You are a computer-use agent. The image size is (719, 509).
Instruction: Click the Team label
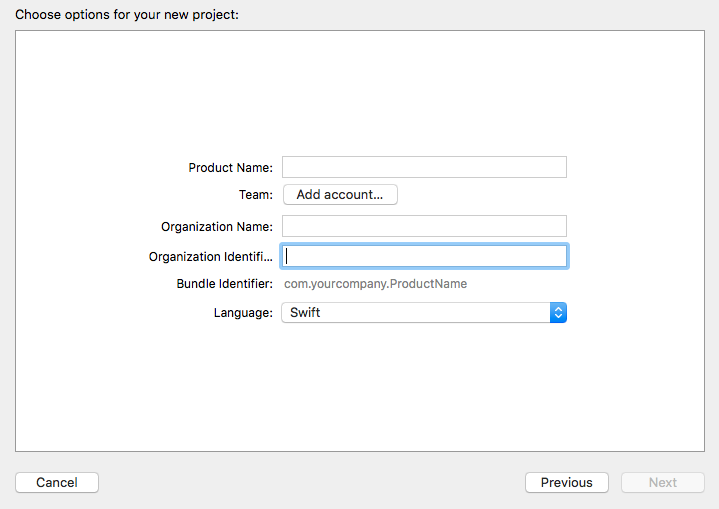pyautogui.click(x=256, y=195)
